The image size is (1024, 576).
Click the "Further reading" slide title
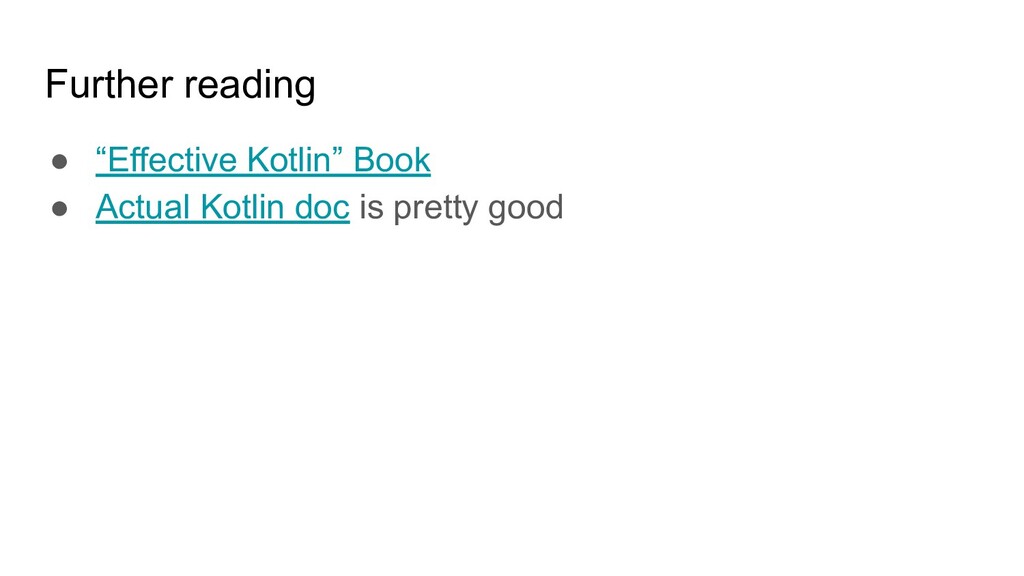pyautogui.click(x=180, y=85)
